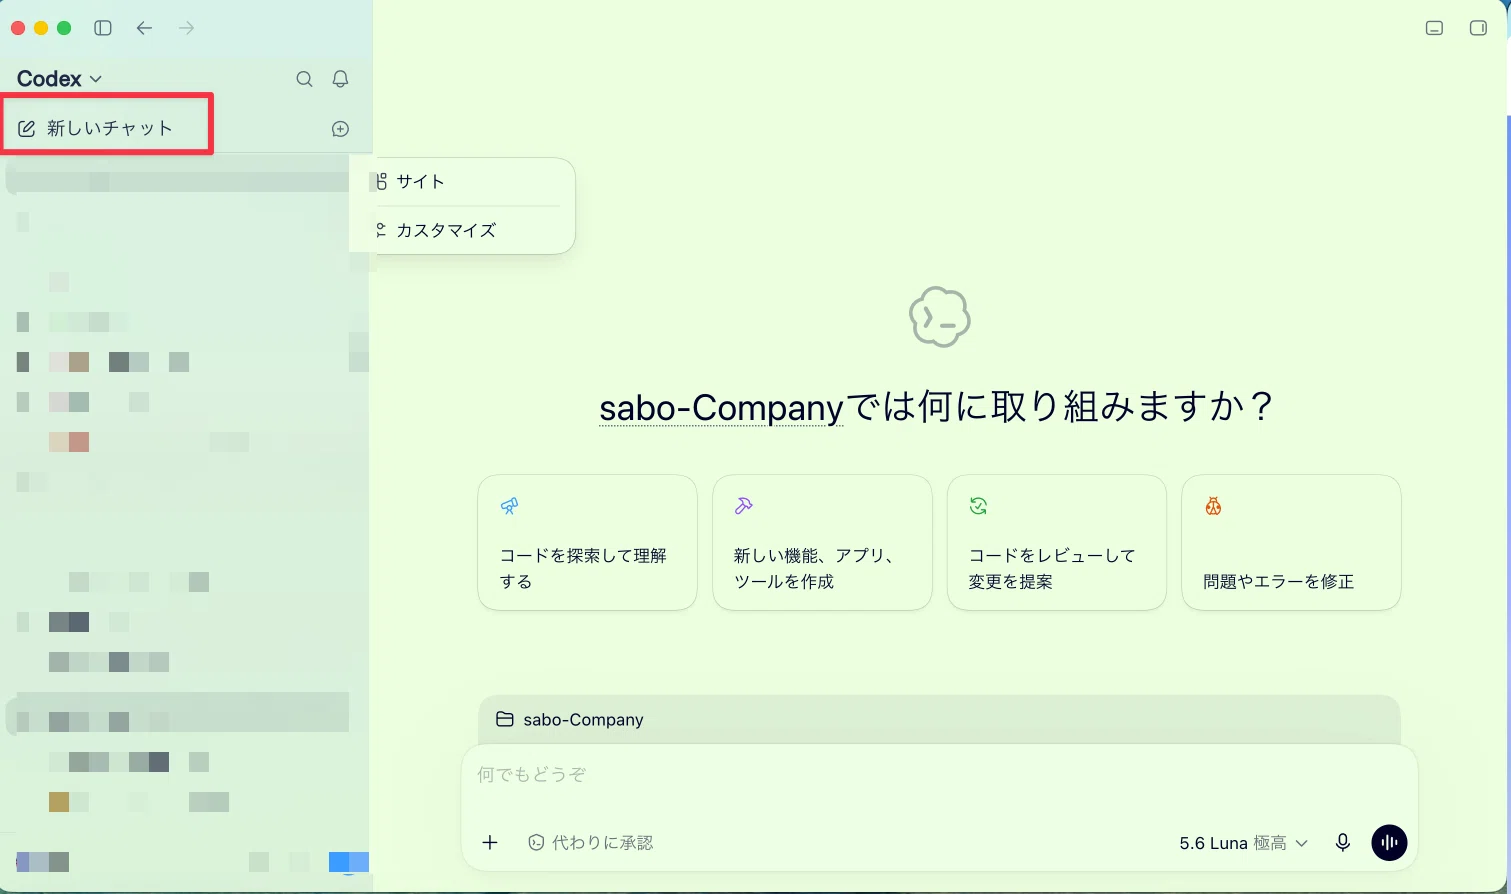Go back with the left arrow
This screenshot has height=894, width=1511.
144,28
